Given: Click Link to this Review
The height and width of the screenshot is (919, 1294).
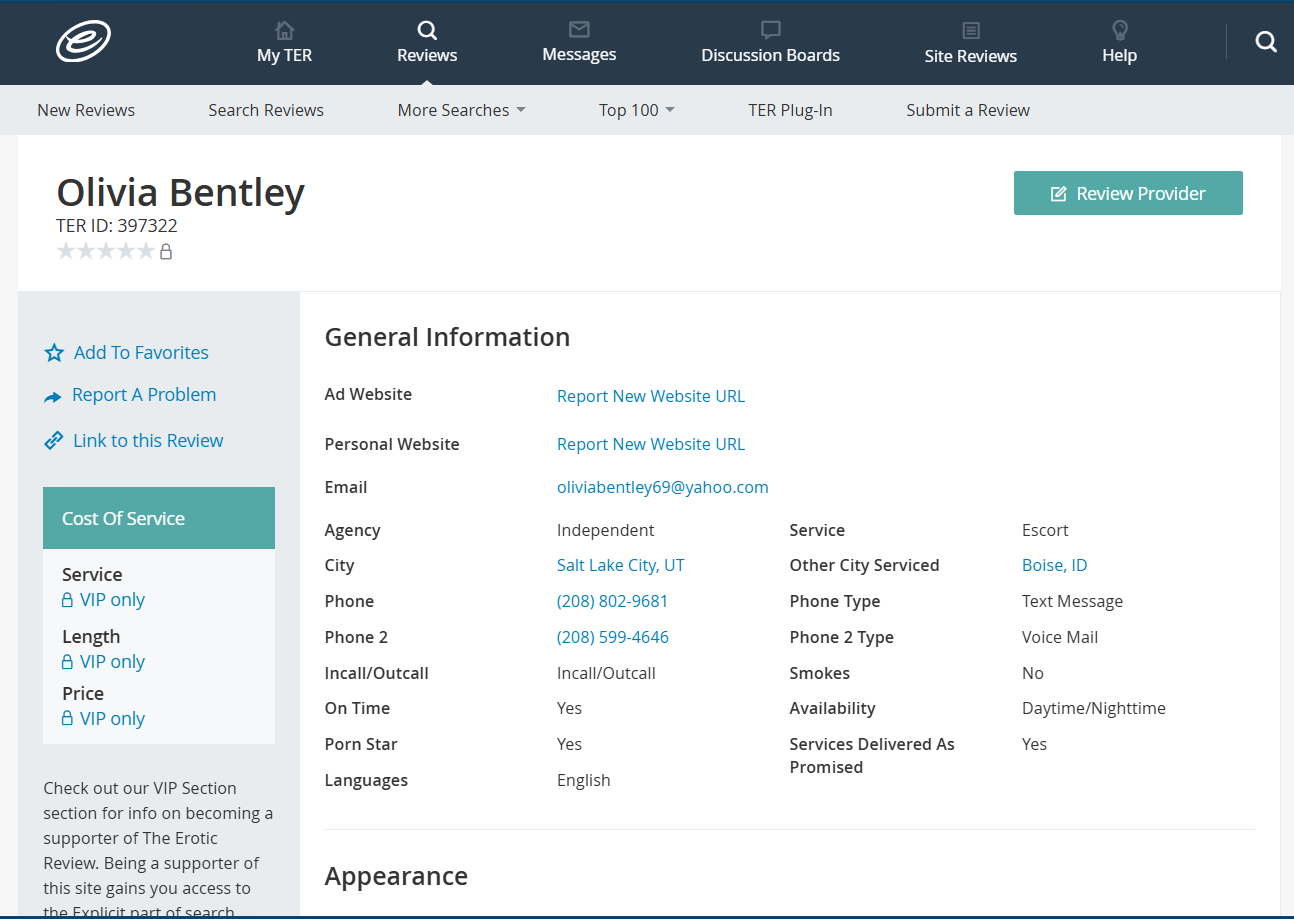Looking at the screenshot, I should (148, 441).
